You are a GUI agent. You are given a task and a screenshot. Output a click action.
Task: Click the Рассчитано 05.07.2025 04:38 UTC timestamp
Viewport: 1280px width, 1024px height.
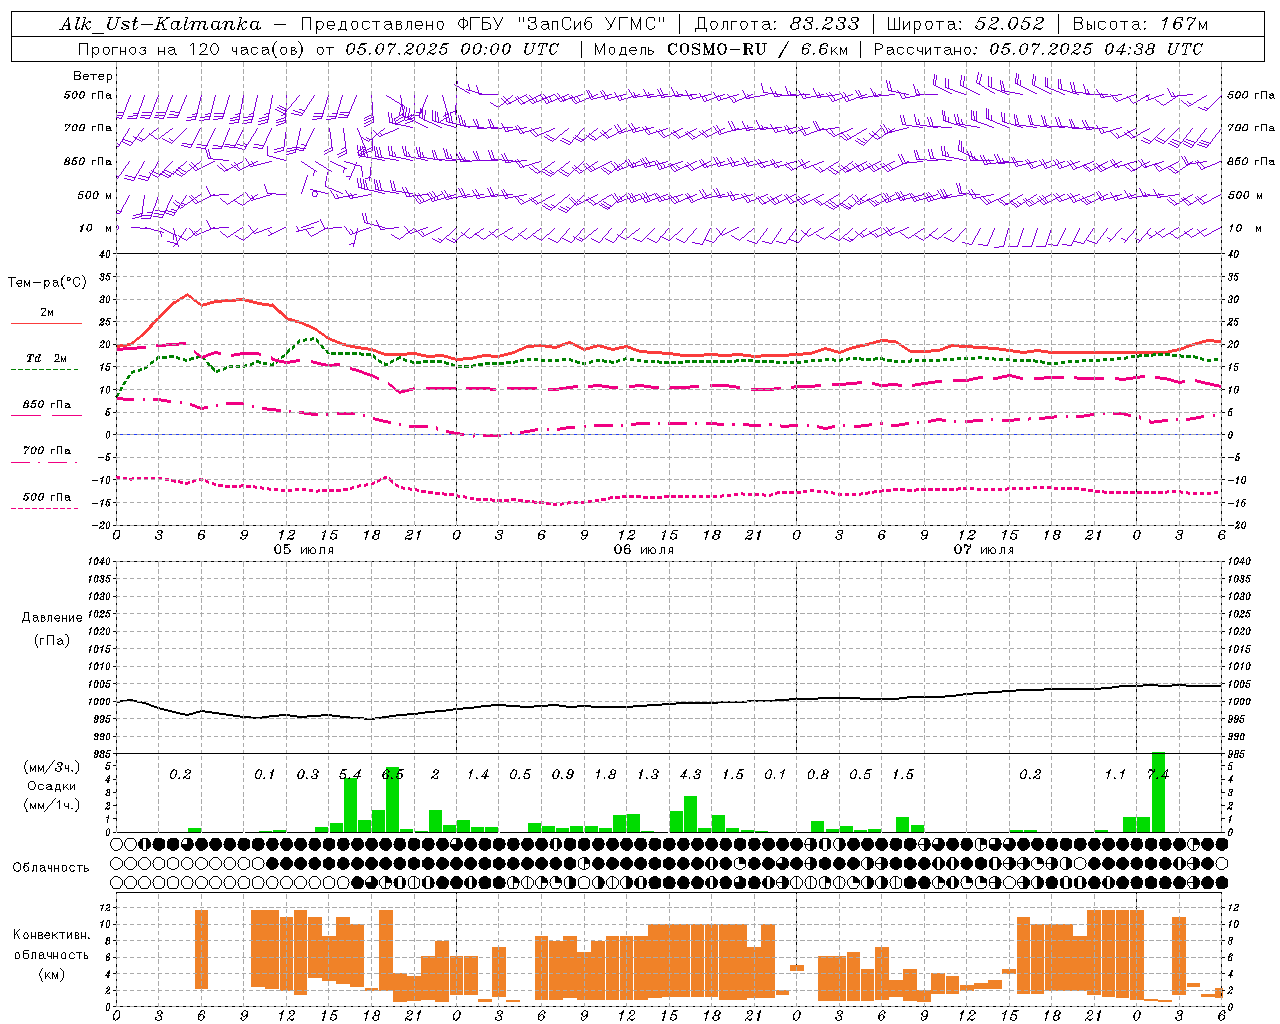click(x=1038, y=49)
